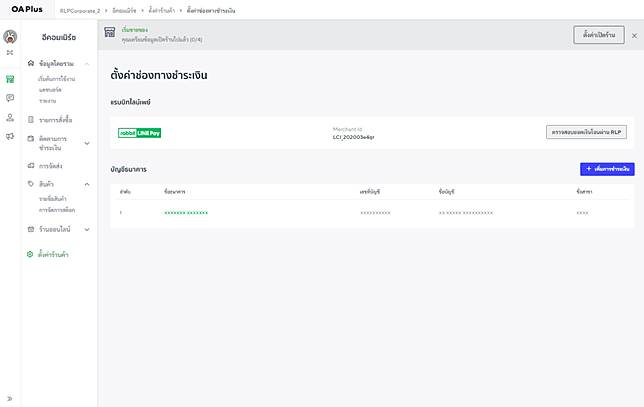Click the masked account name cell
Screen dimensions: 644x407
coord(466,213)
